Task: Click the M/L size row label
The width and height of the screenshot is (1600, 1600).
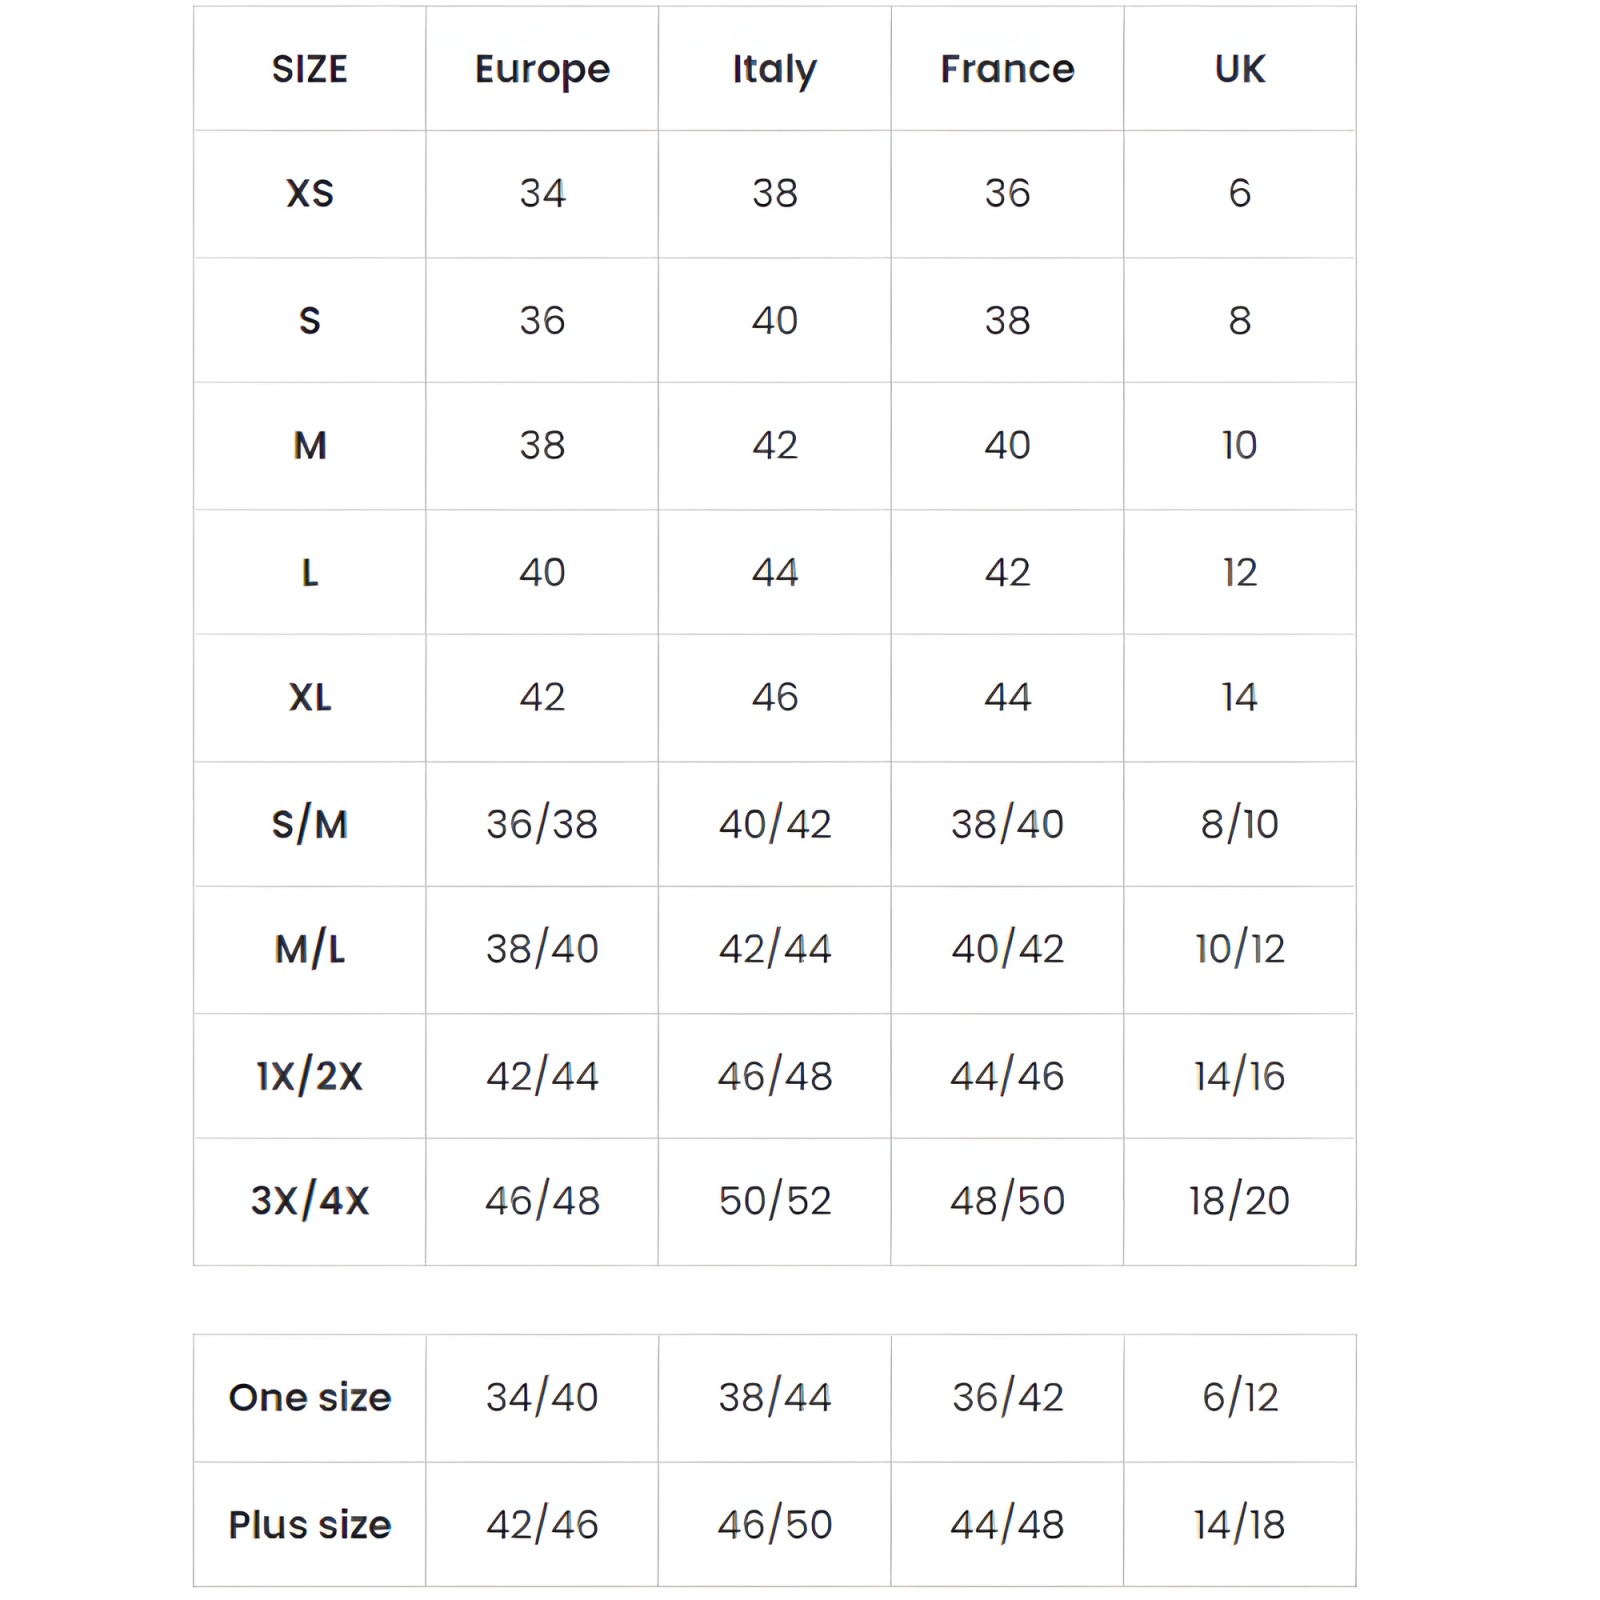Action: (309, 948)
